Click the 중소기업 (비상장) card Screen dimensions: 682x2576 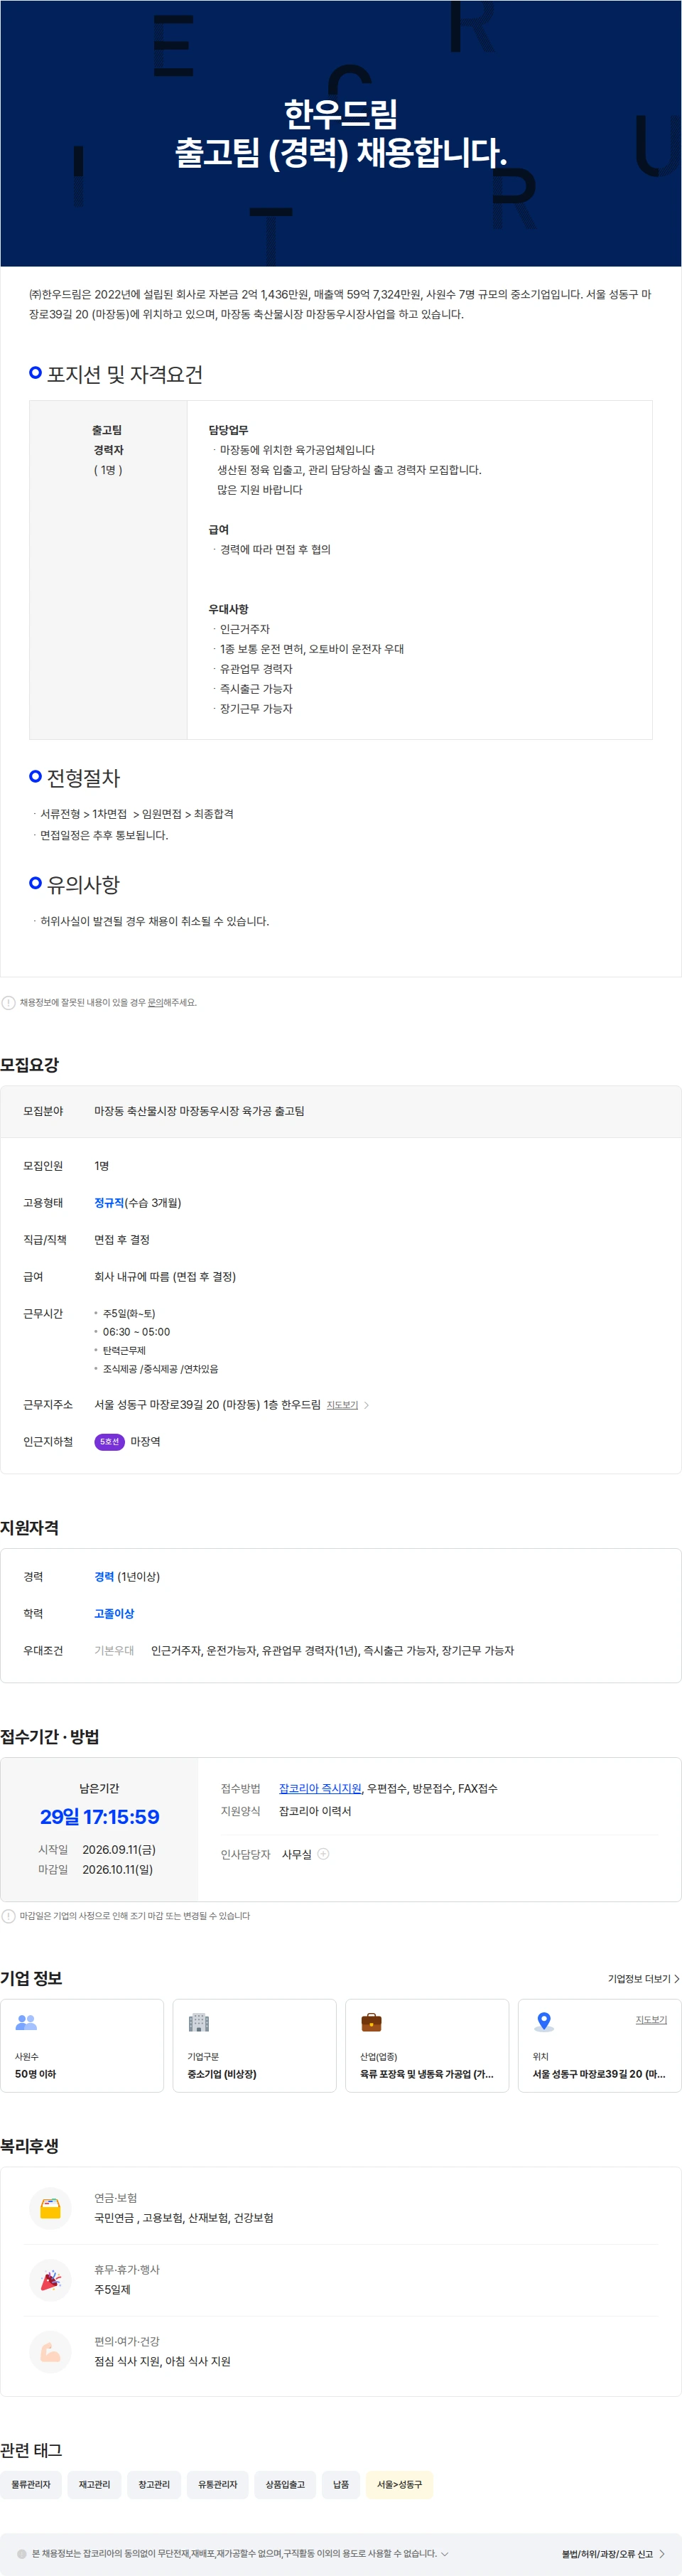[255, 2046]
